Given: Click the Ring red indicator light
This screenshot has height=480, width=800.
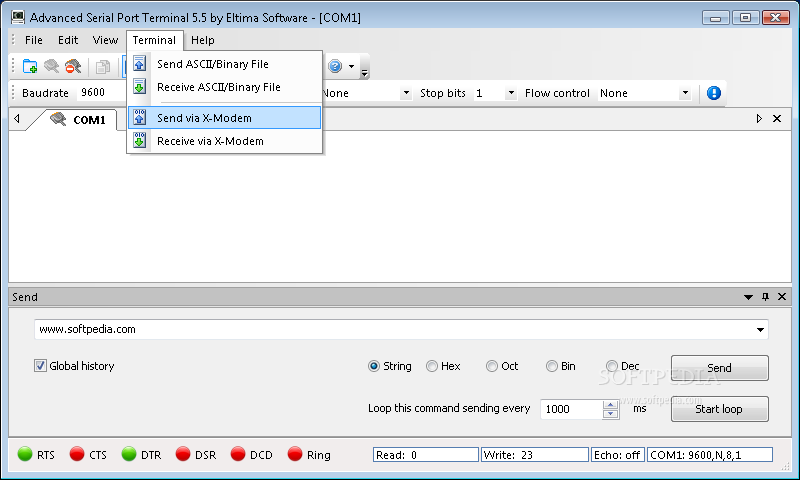Looking at the screenshot, I should point(295,453).
